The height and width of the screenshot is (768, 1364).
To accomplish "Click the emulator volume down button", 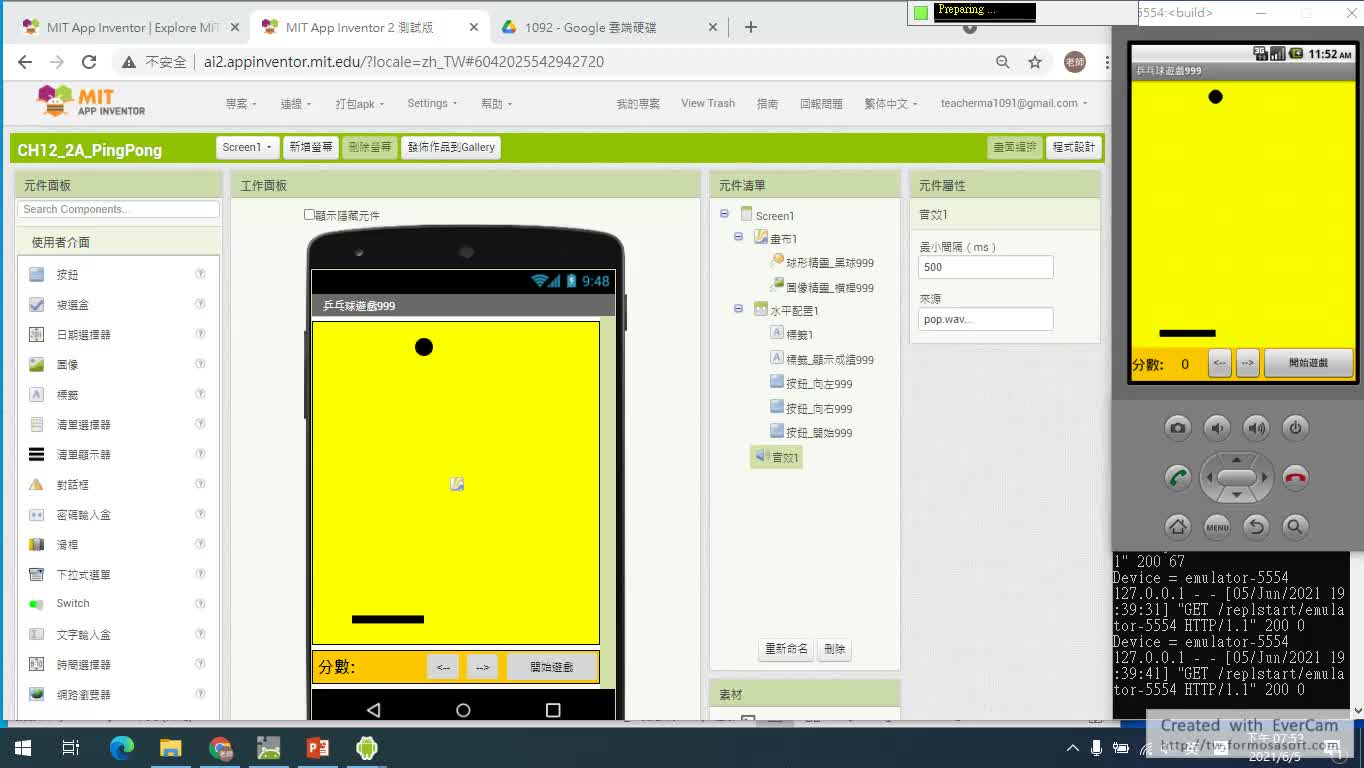I will (1217, 428).
